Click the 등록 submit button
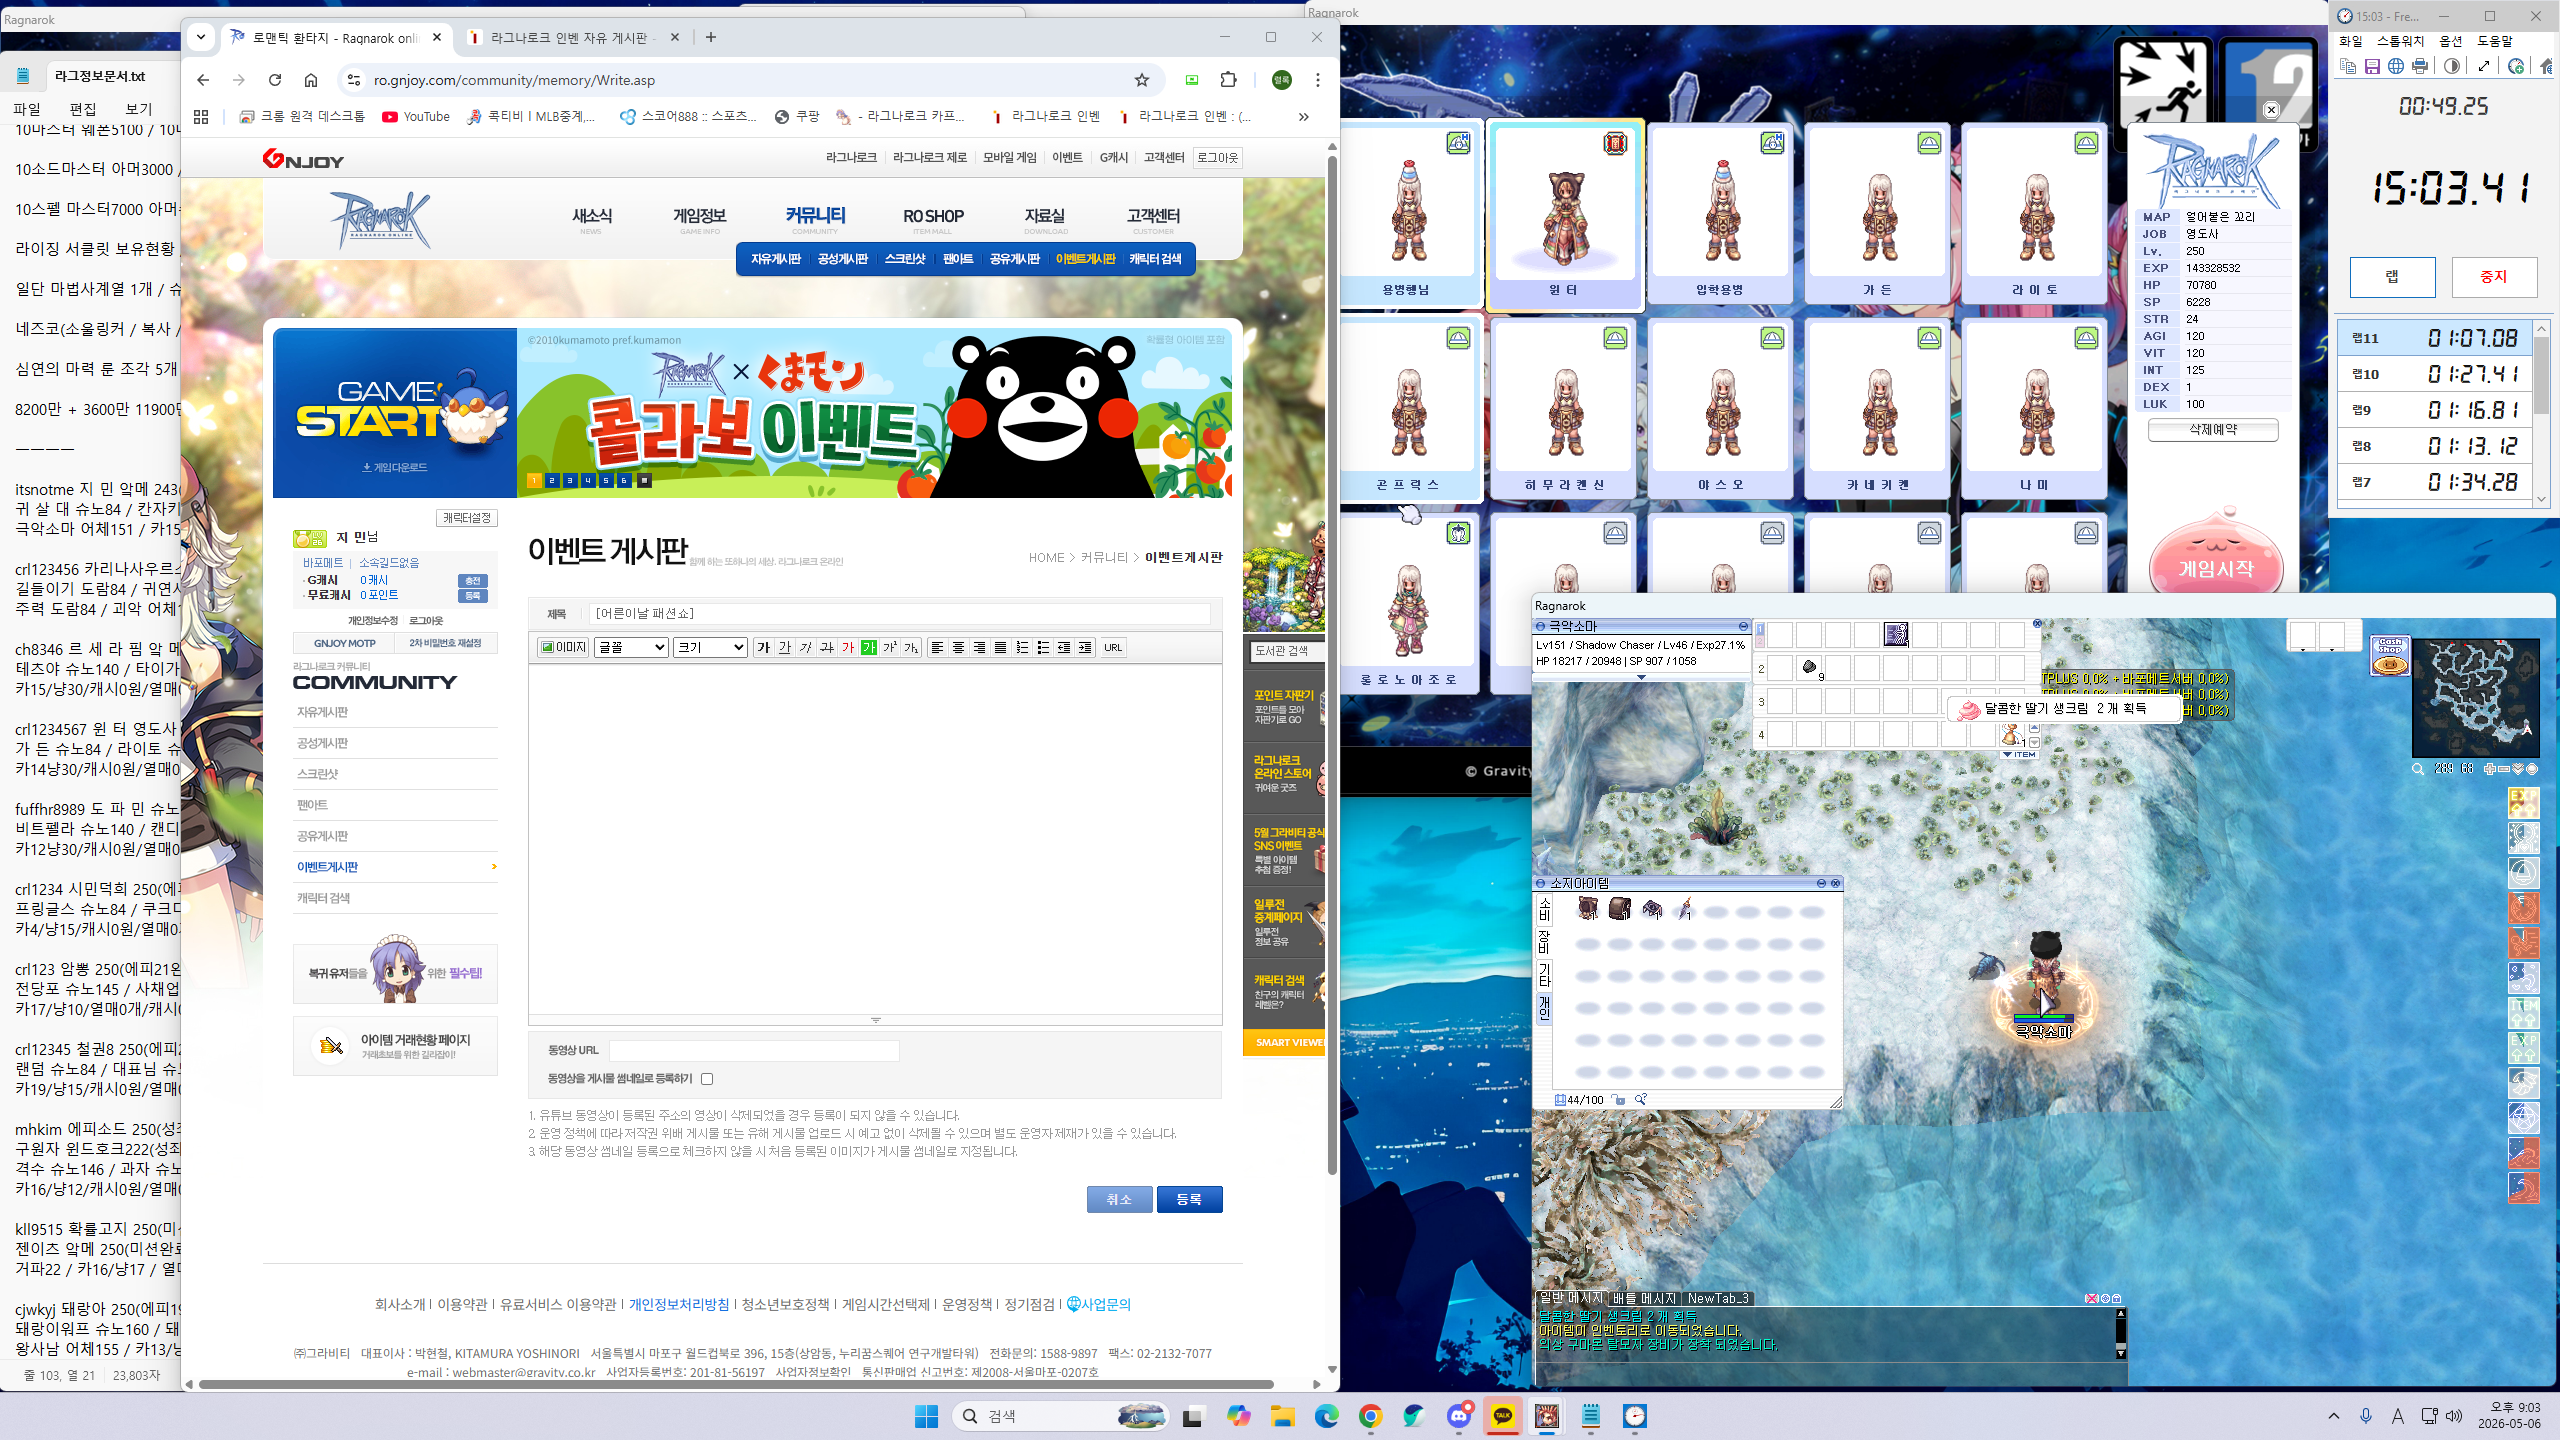Screen dimensions: 2560x1440 pos(1189,1199)
